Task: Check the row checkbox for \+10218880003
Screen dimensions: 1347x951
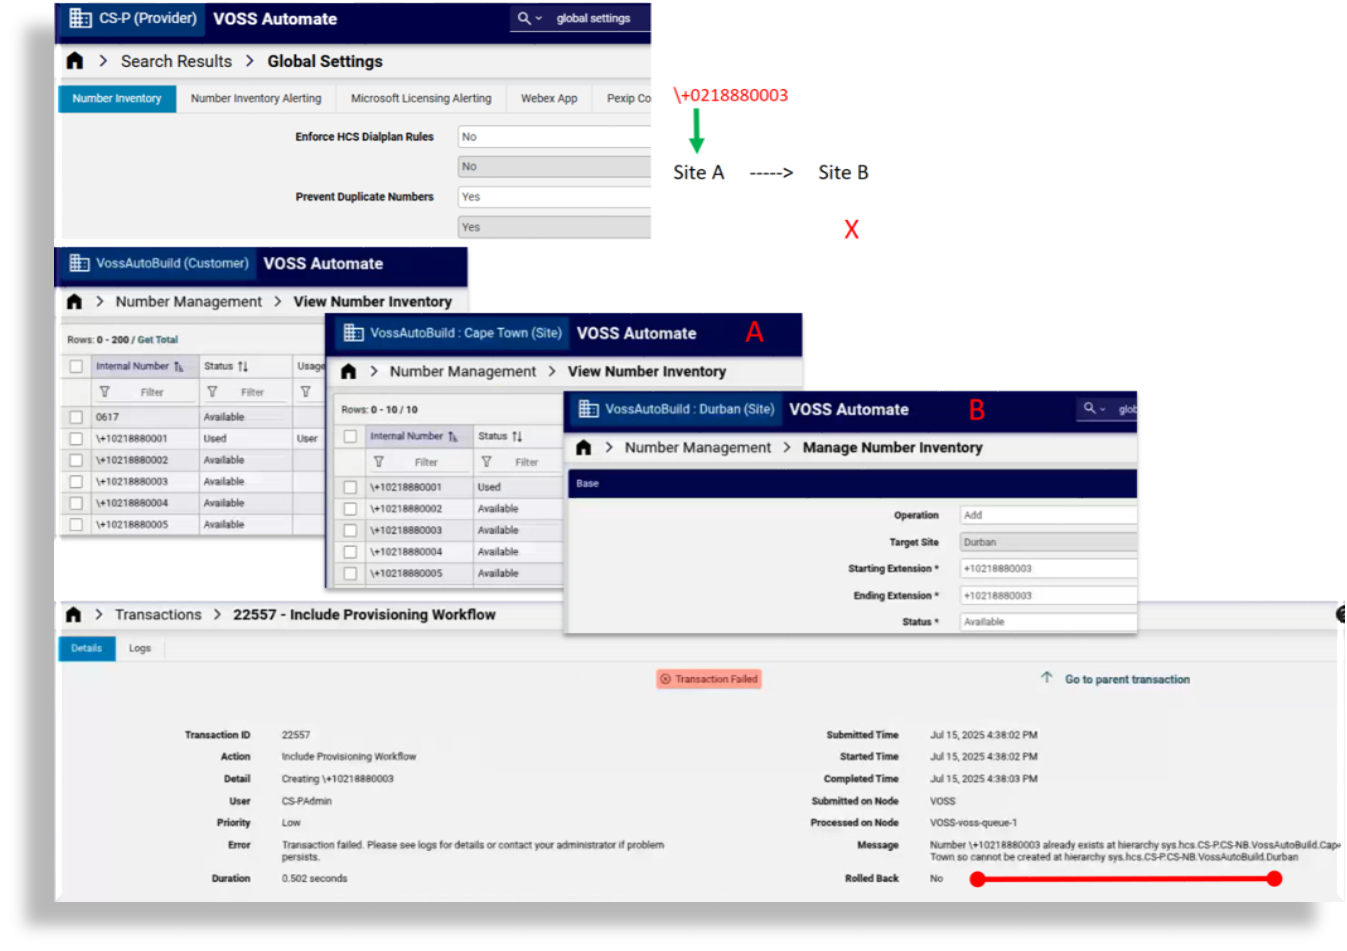Action: pos(75,481)
